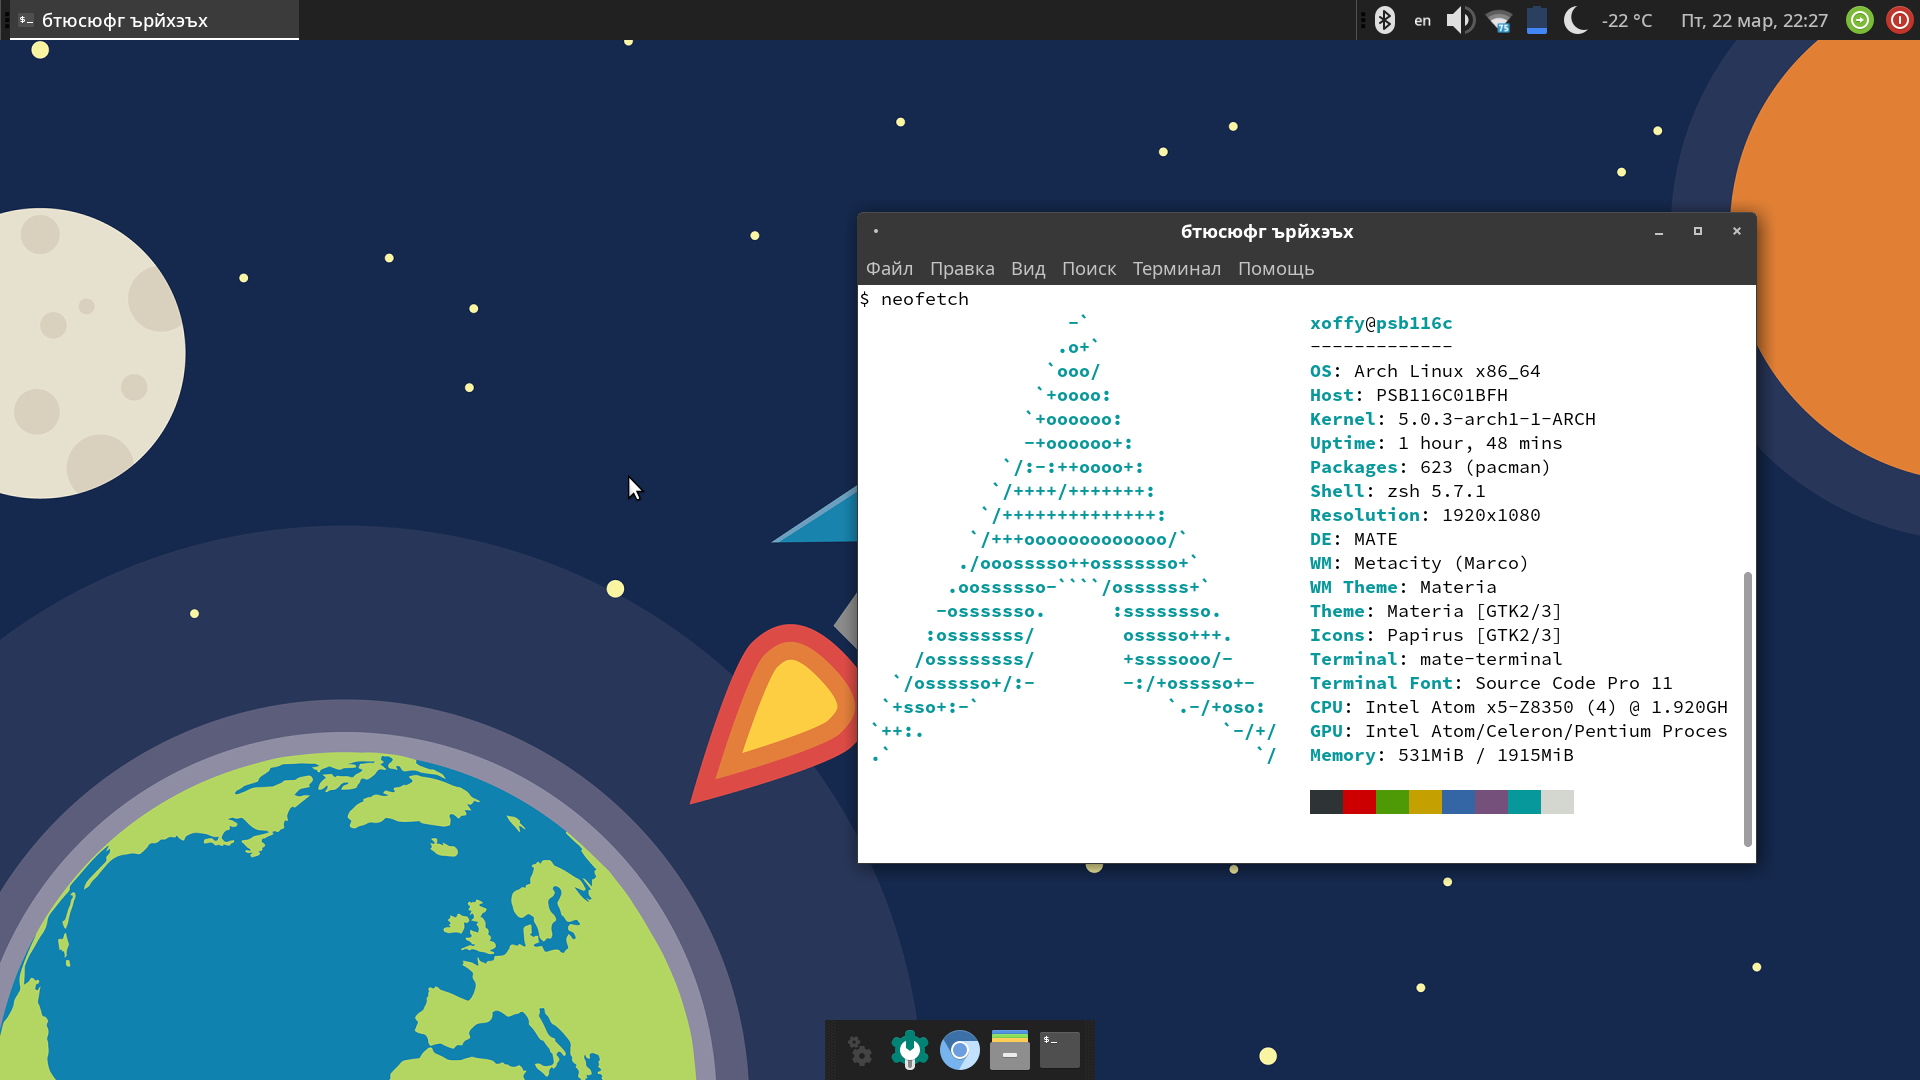Minimize the terminal window
The image size is (1920, 1080).
(x=1659, y=231)
